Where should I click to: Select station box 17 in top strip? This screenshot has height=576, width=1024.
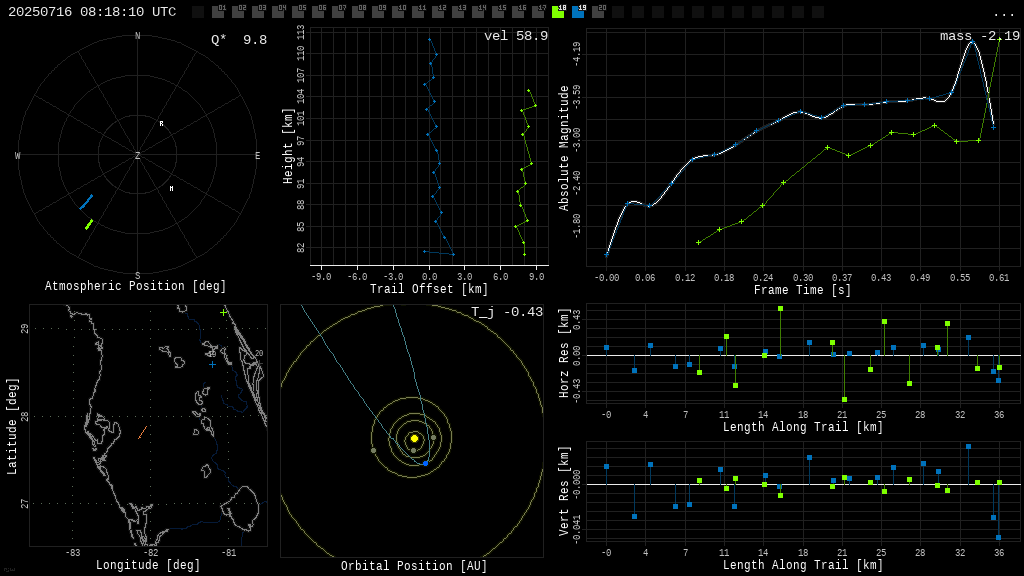(x=538, y=12)
